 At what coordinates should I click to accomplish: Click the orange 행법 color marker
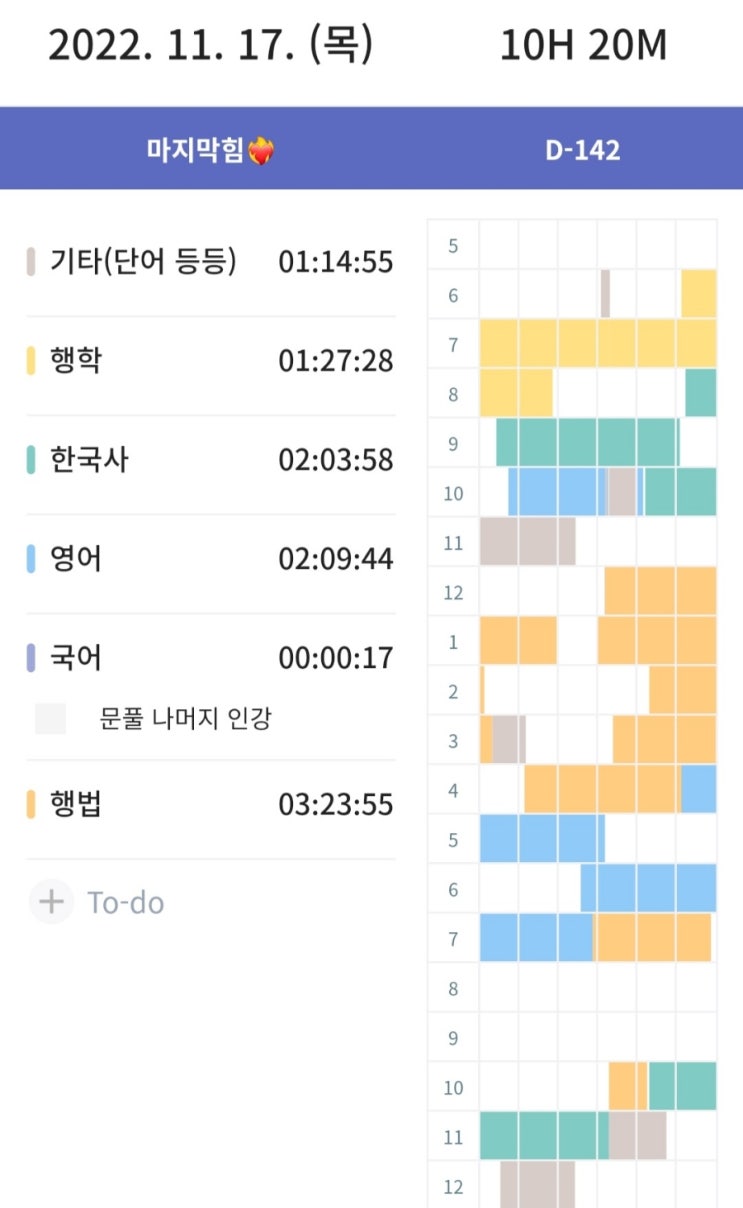31,805
